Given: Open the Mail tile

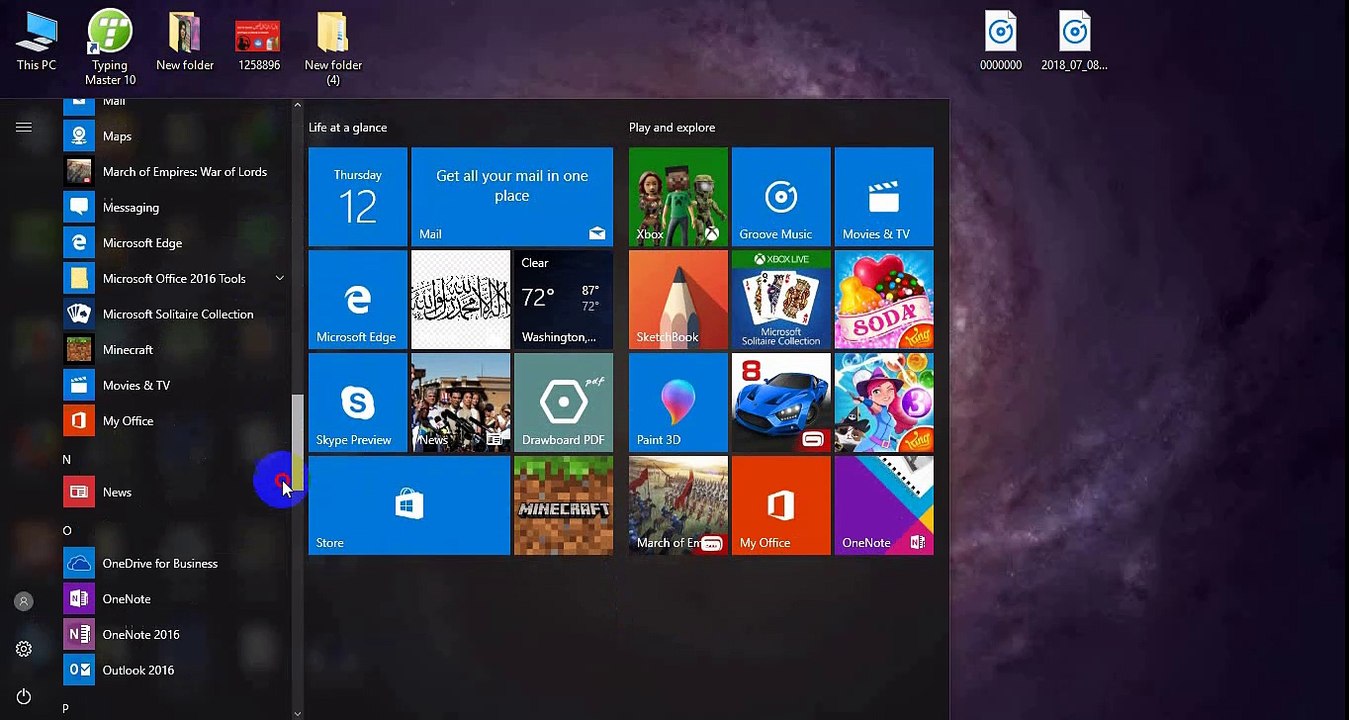Looking at the screenshot, I should click(512, 197).
